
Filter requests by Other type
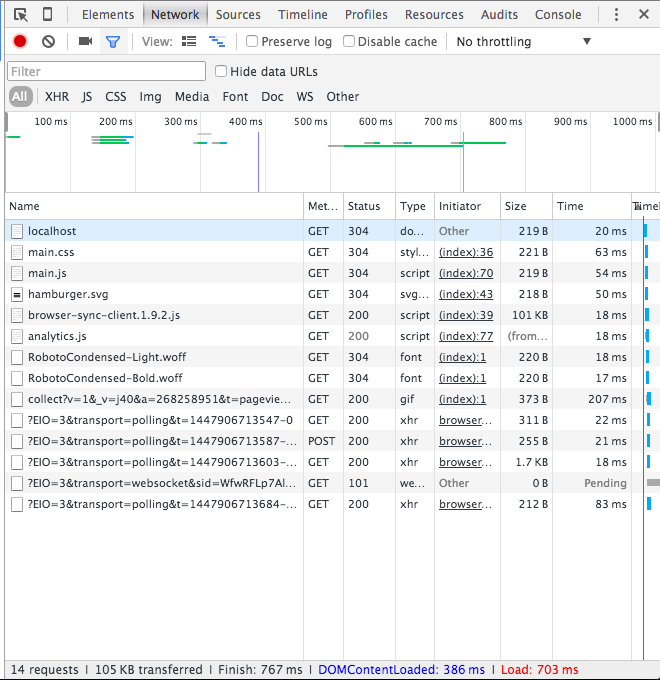(x=343, y=97)
